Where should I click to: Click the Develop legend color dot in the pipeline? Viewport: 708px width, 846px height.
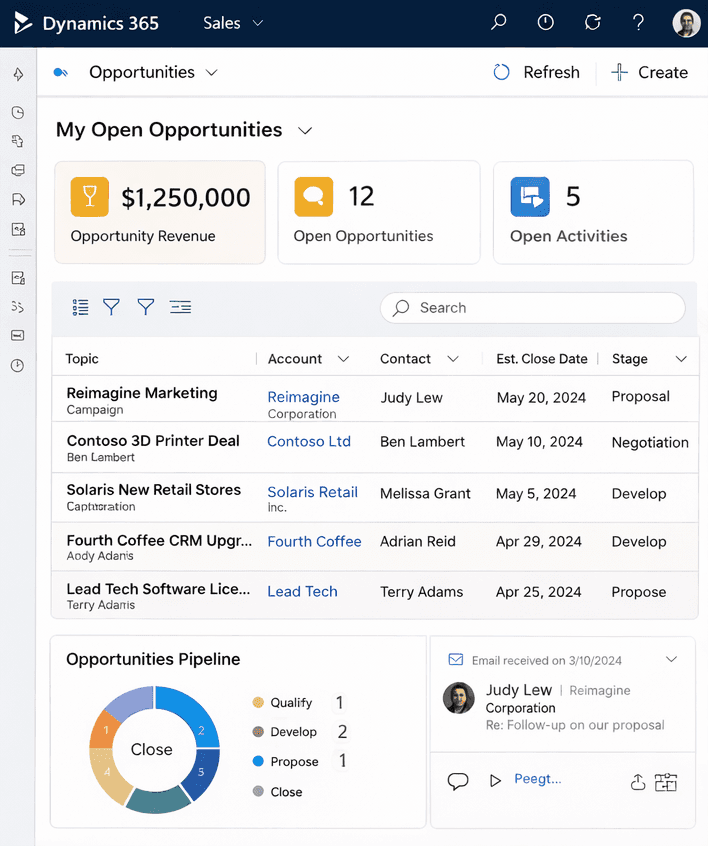pyautogui.click(x=259, y=731)
